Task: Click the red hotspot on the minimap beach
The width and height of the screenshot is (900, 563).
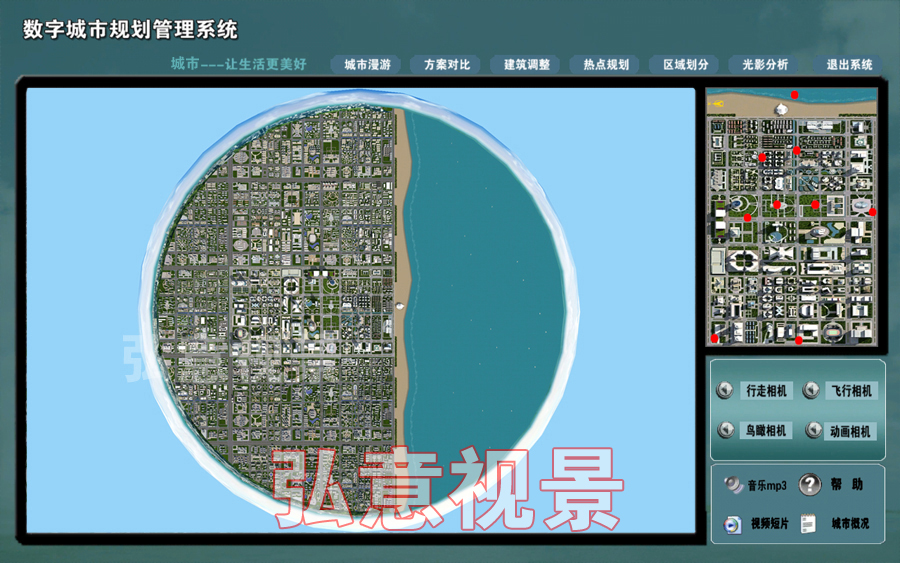Action: tap(795, 95)
